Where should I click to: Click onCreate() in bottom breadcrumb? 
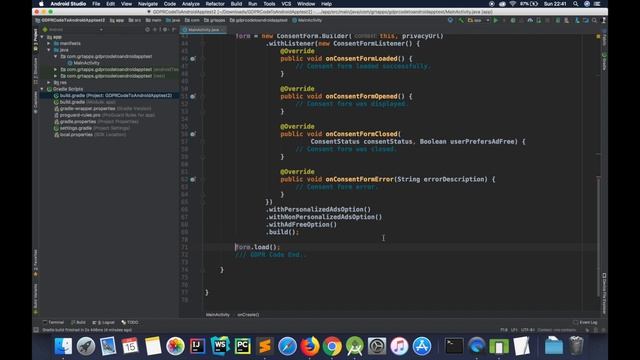click(248, 315)
